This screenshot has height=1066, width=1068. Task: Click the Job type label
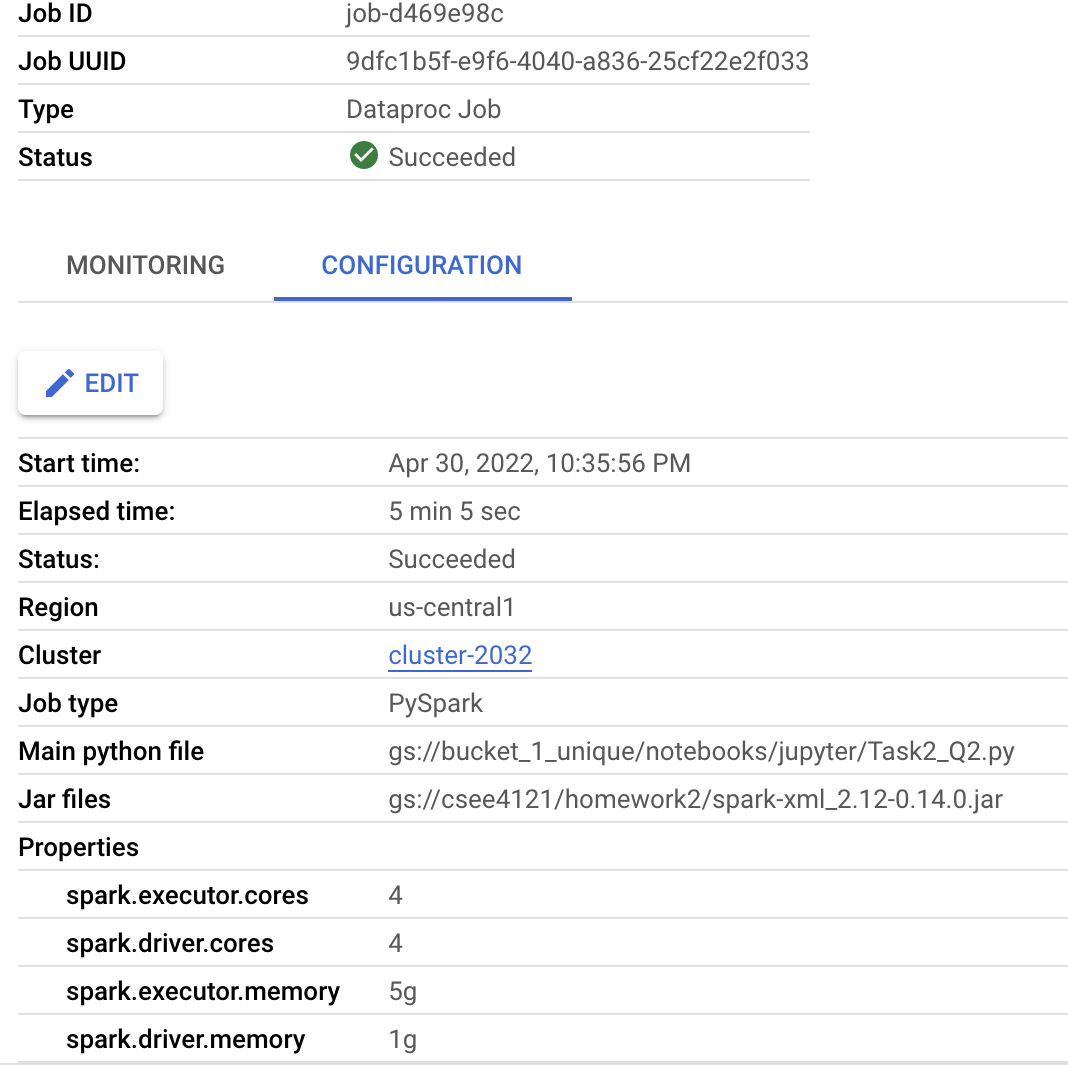point(68,704)
